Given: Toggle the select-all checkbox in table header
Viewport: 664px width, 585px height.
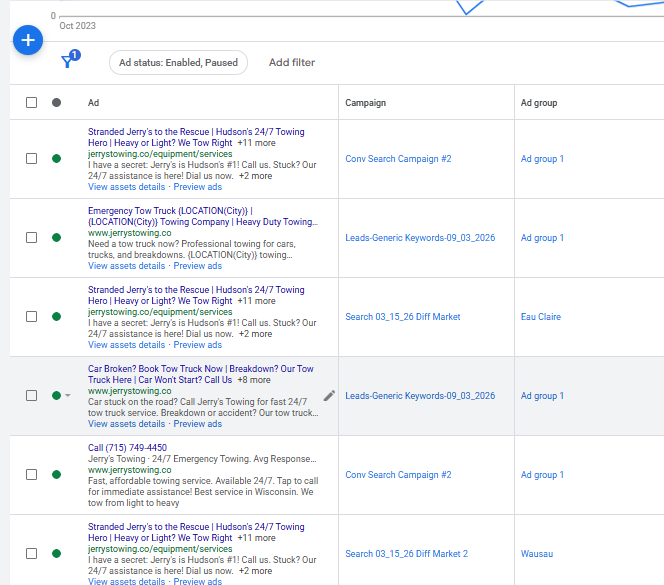Looking at the screenshot, I should (31, 103).
